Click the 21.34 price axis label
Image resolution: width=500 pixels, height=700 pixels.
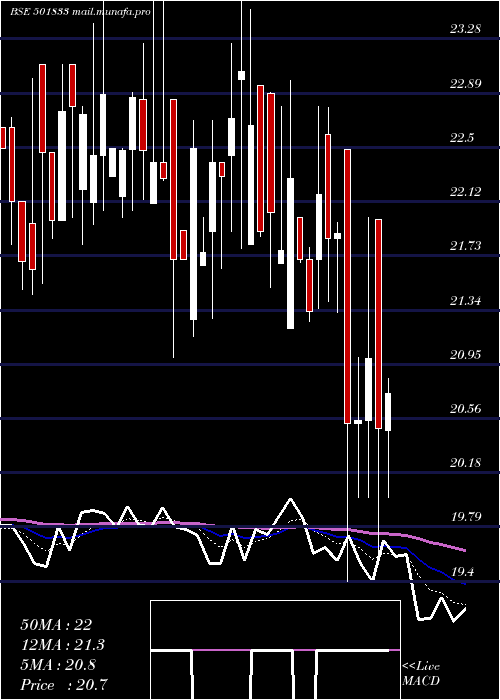[x=466, y=300]
